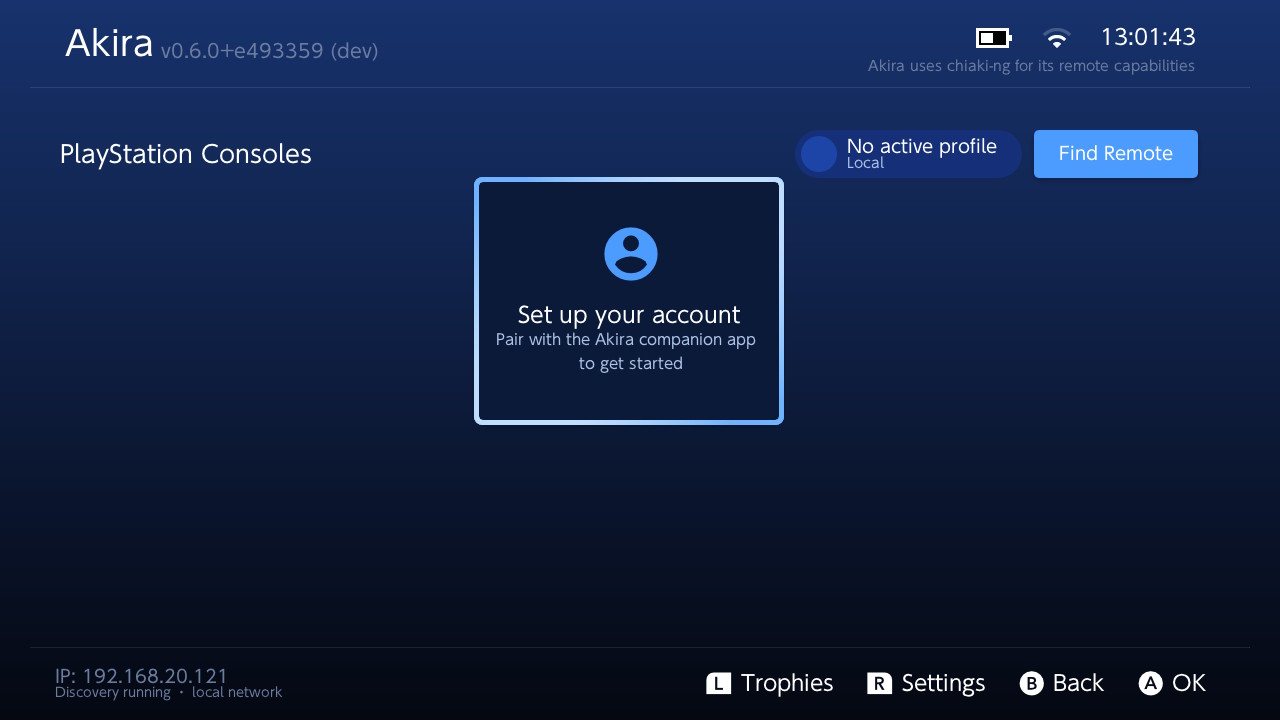Select the Set up your account card
Screen dimensions: 1280x720
[x=629, y=301]
